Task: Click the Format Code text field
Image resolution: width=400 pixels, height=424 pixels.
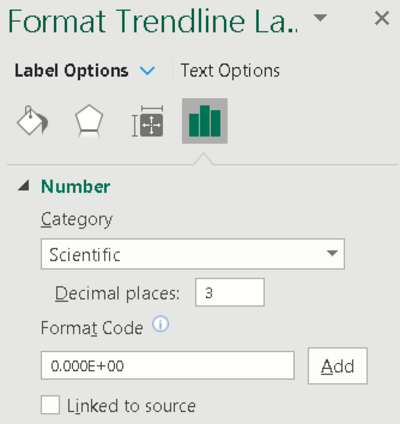Action: [168, 365]
